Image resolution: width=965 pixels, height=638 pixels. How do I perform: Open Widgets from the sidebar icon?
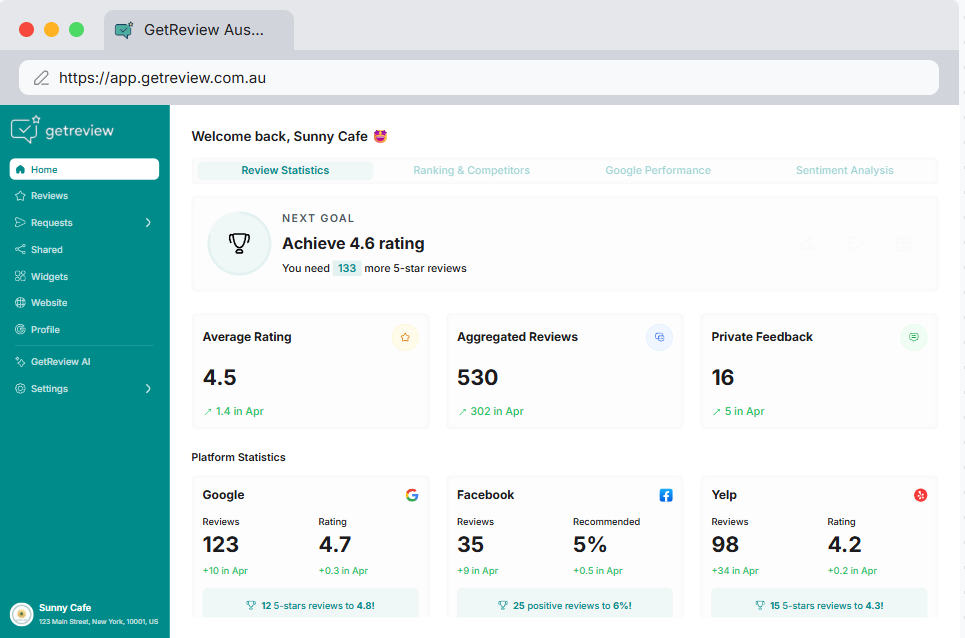tap(20, 276)
